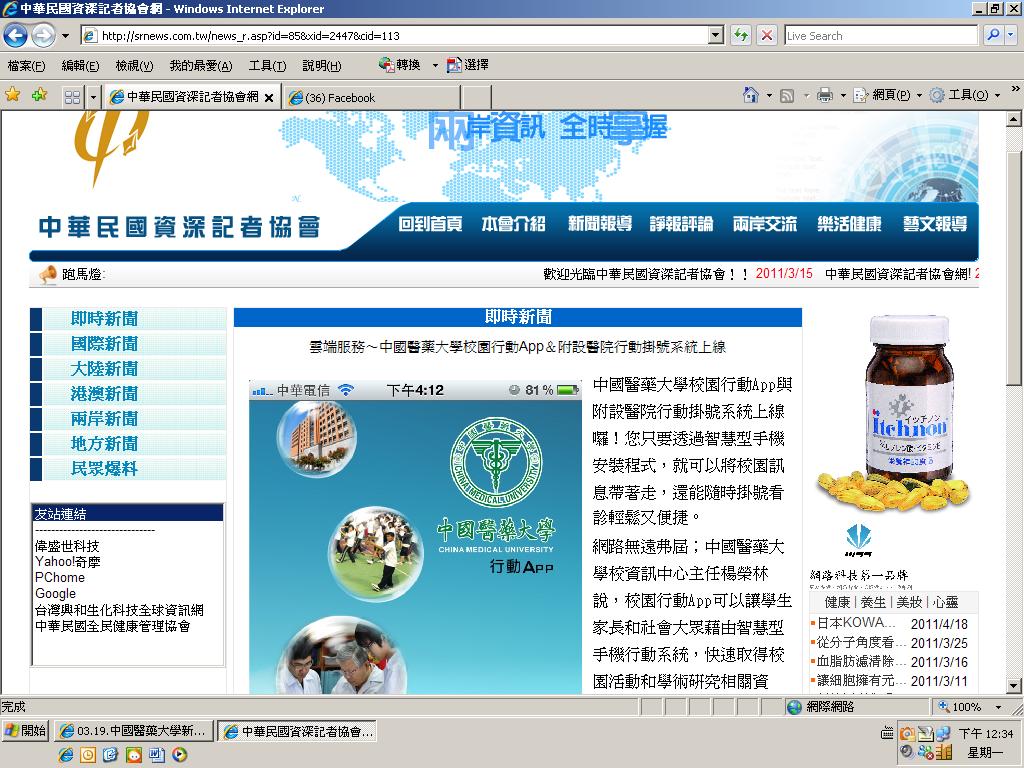Open the Yahoo!奇摩 friend site link
Screen dimensions: 1024x768
pos(67,562)
